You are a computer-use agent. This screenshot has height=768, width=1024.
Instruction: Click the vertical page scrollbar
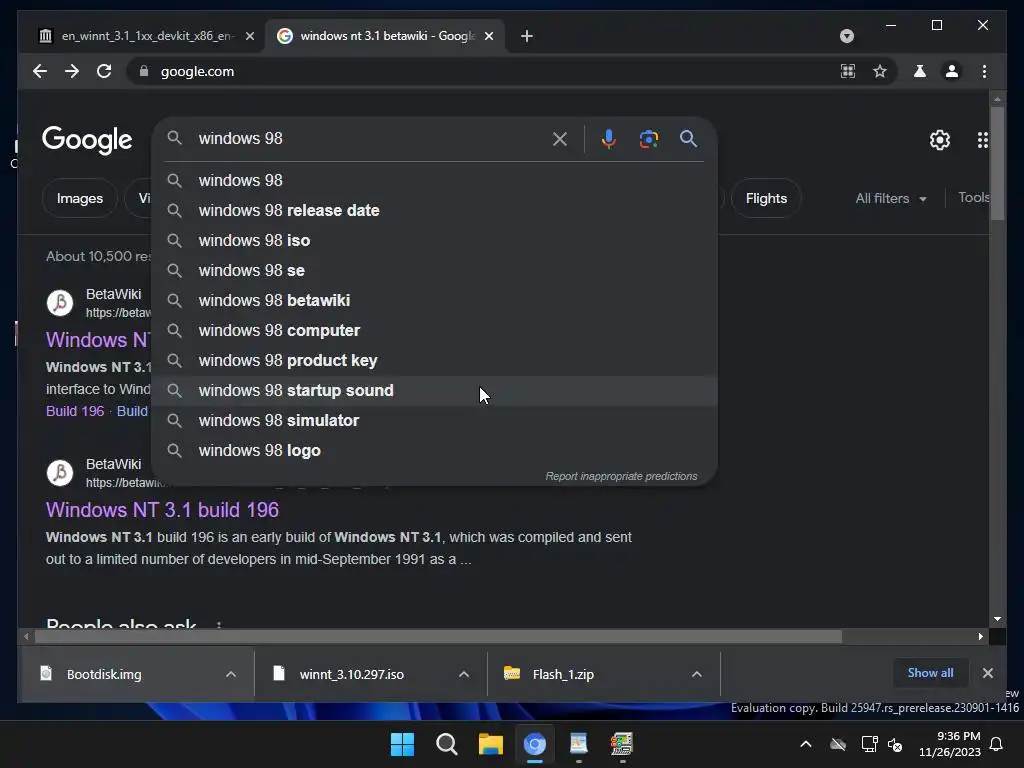[x=997, y=163]
